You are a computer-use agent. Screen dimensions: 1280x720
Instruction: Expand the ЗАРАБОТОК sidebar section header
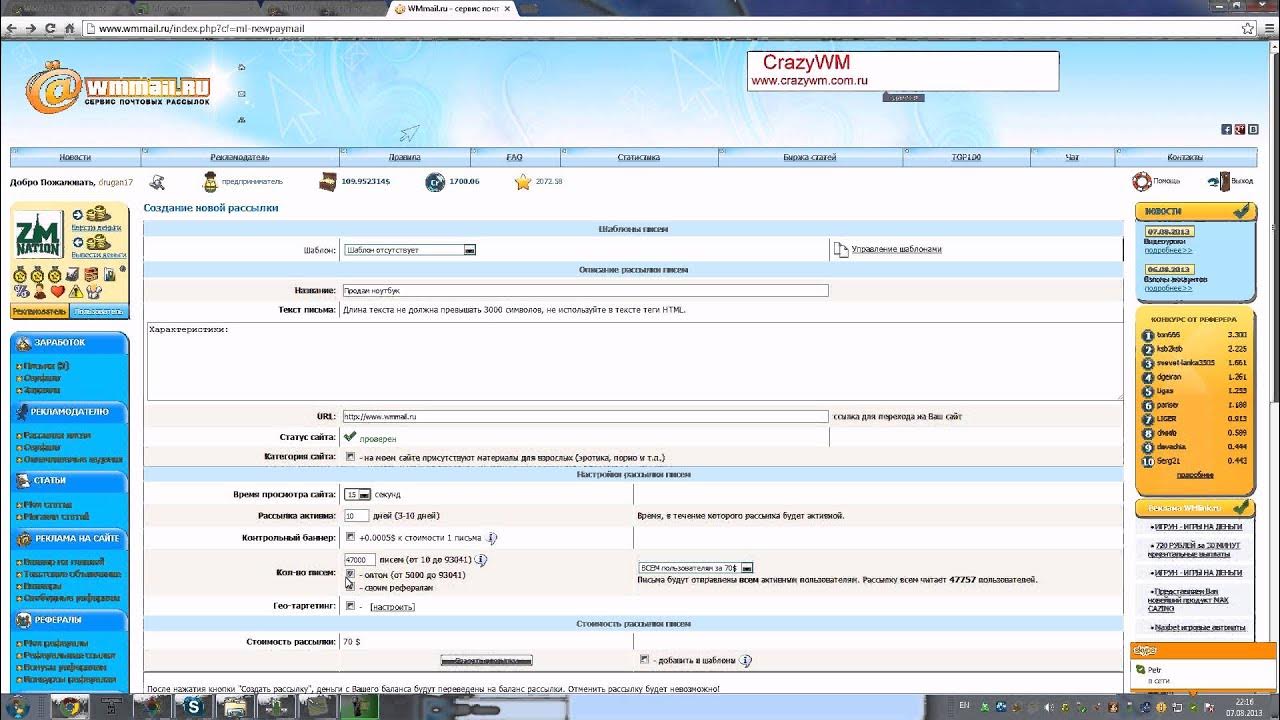(x=69, y=342)
